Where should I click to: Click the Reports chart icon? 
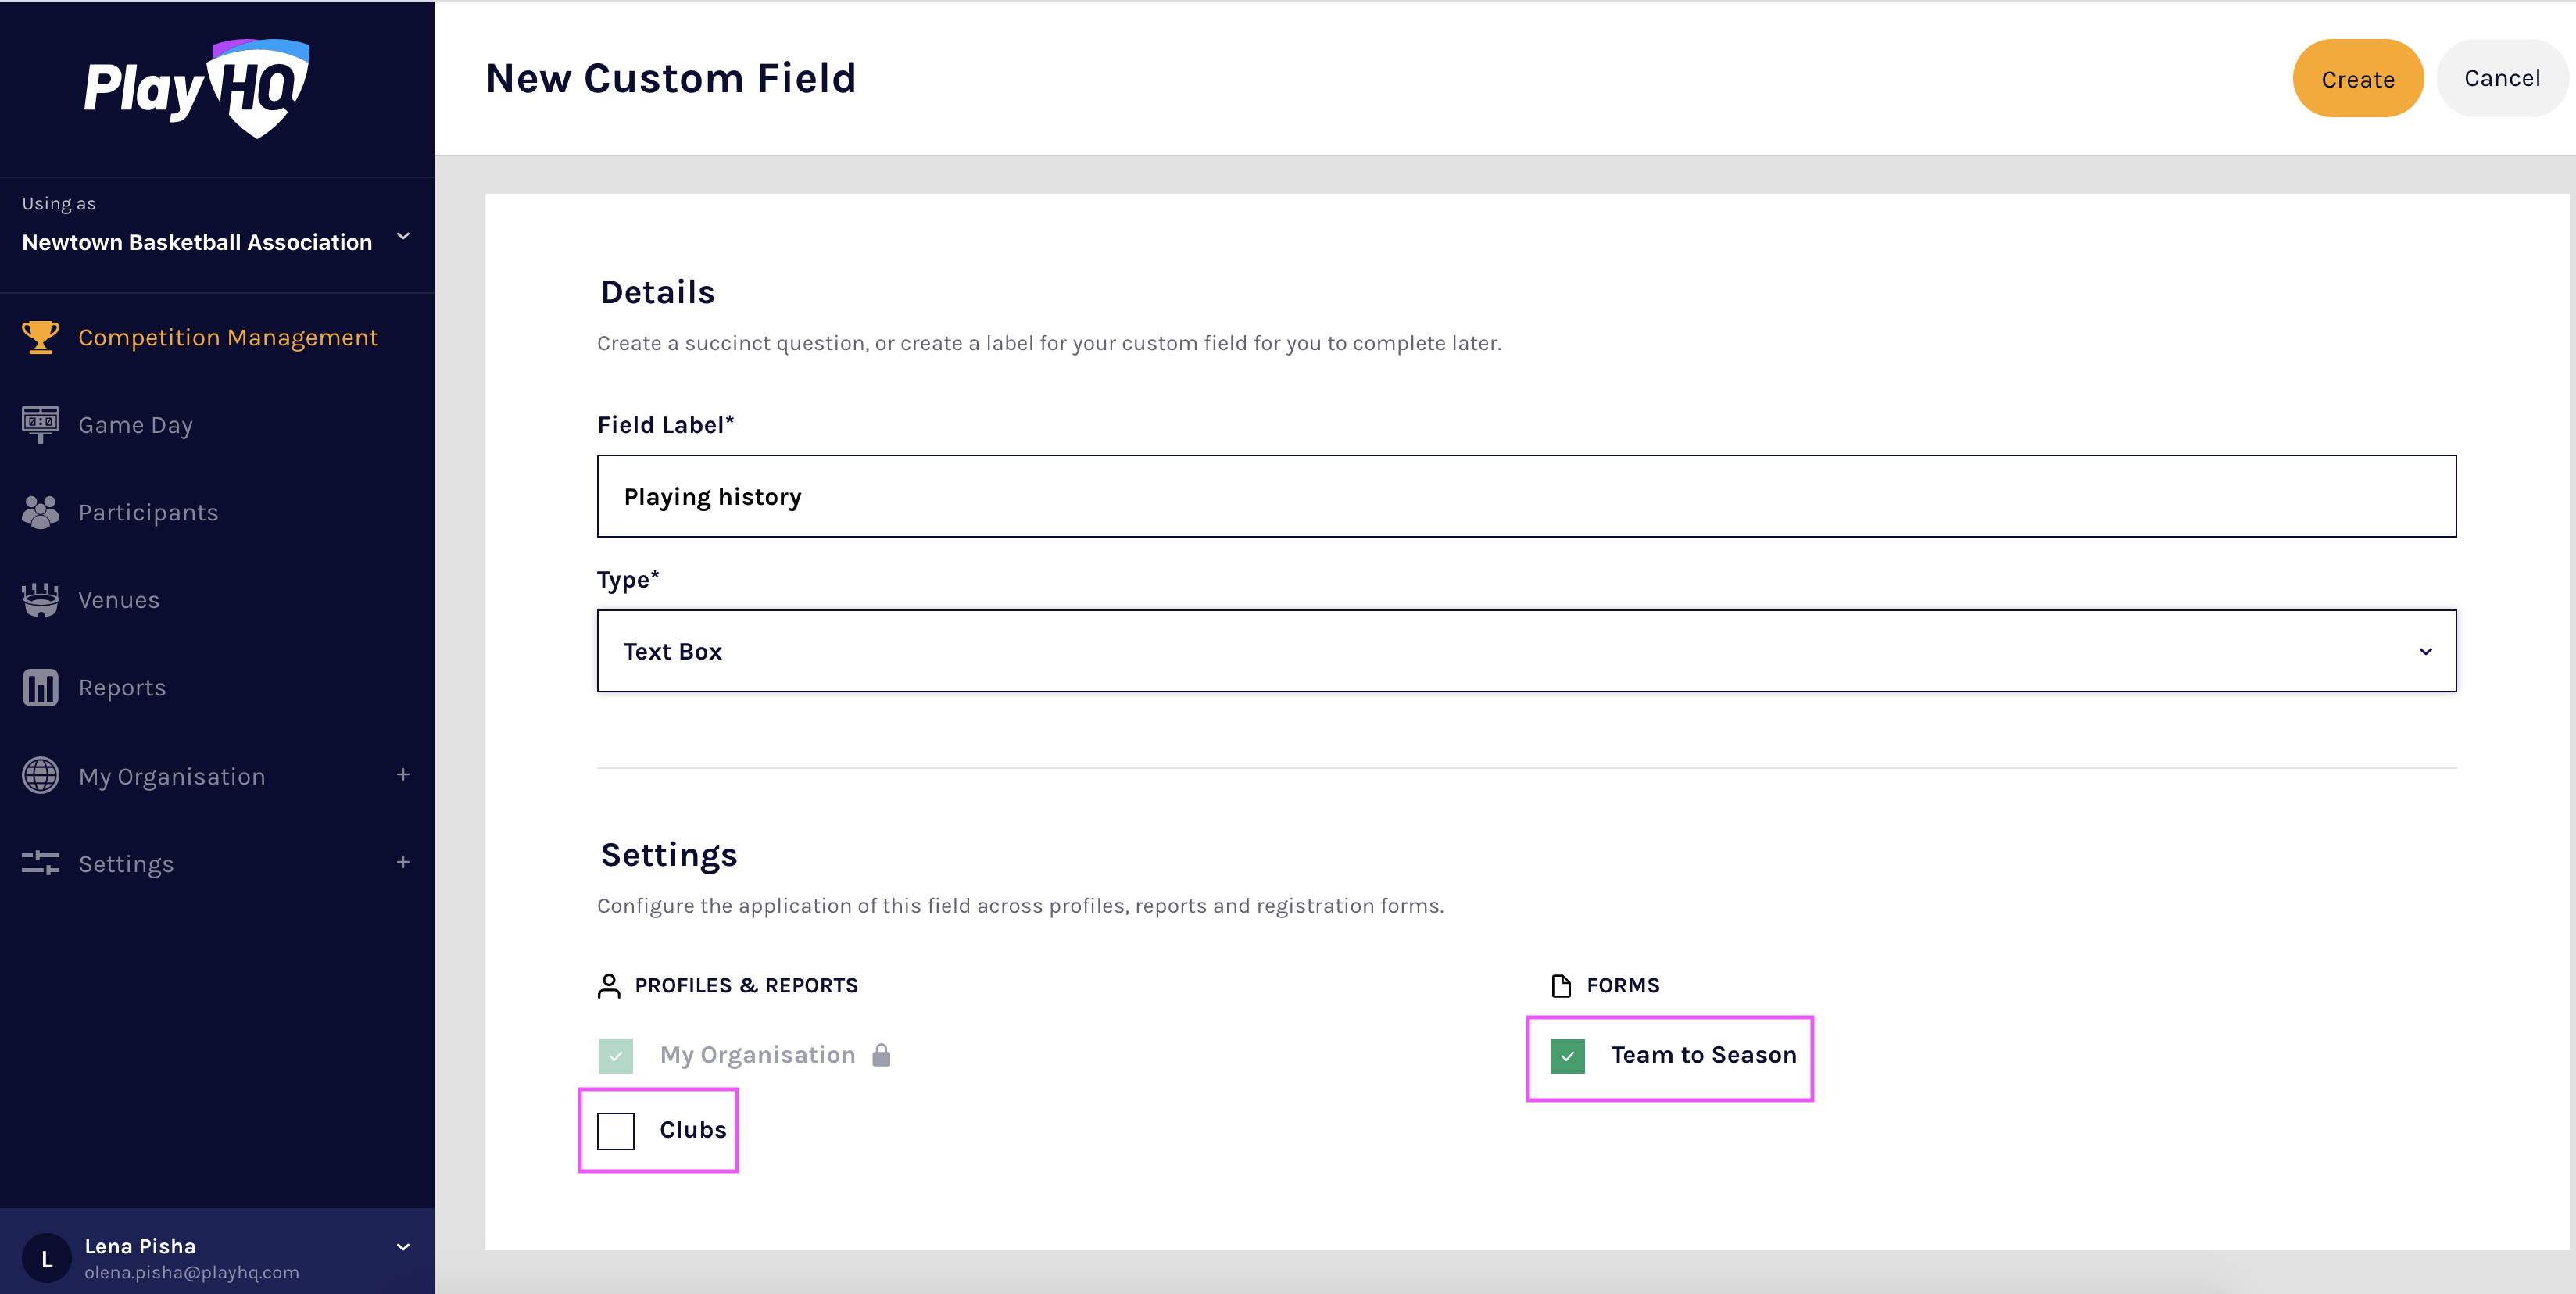pyautogui.click(x=40, y=687)
